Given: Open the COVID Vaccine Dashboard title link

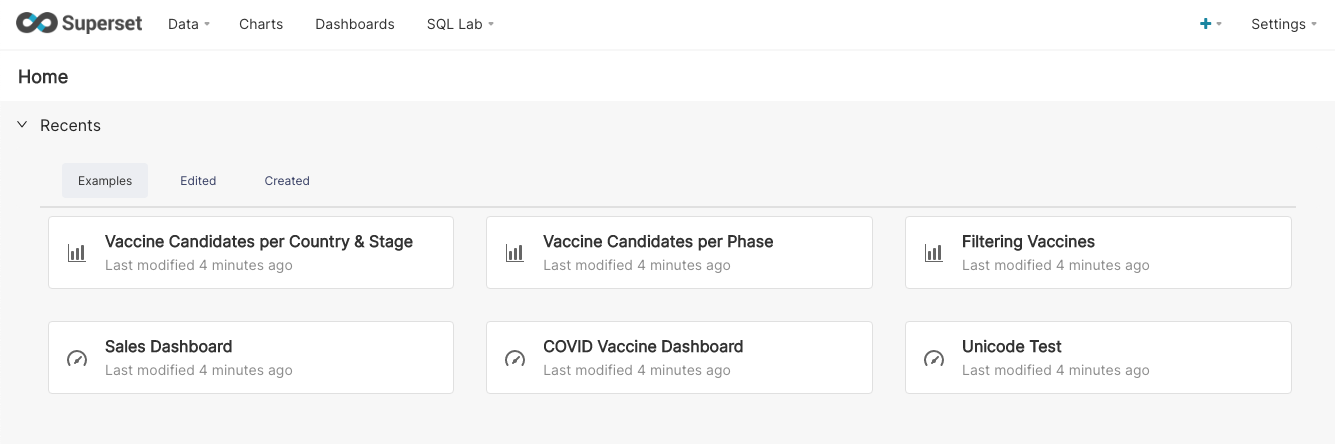Looking at the screenshot, I should [643, 347].
